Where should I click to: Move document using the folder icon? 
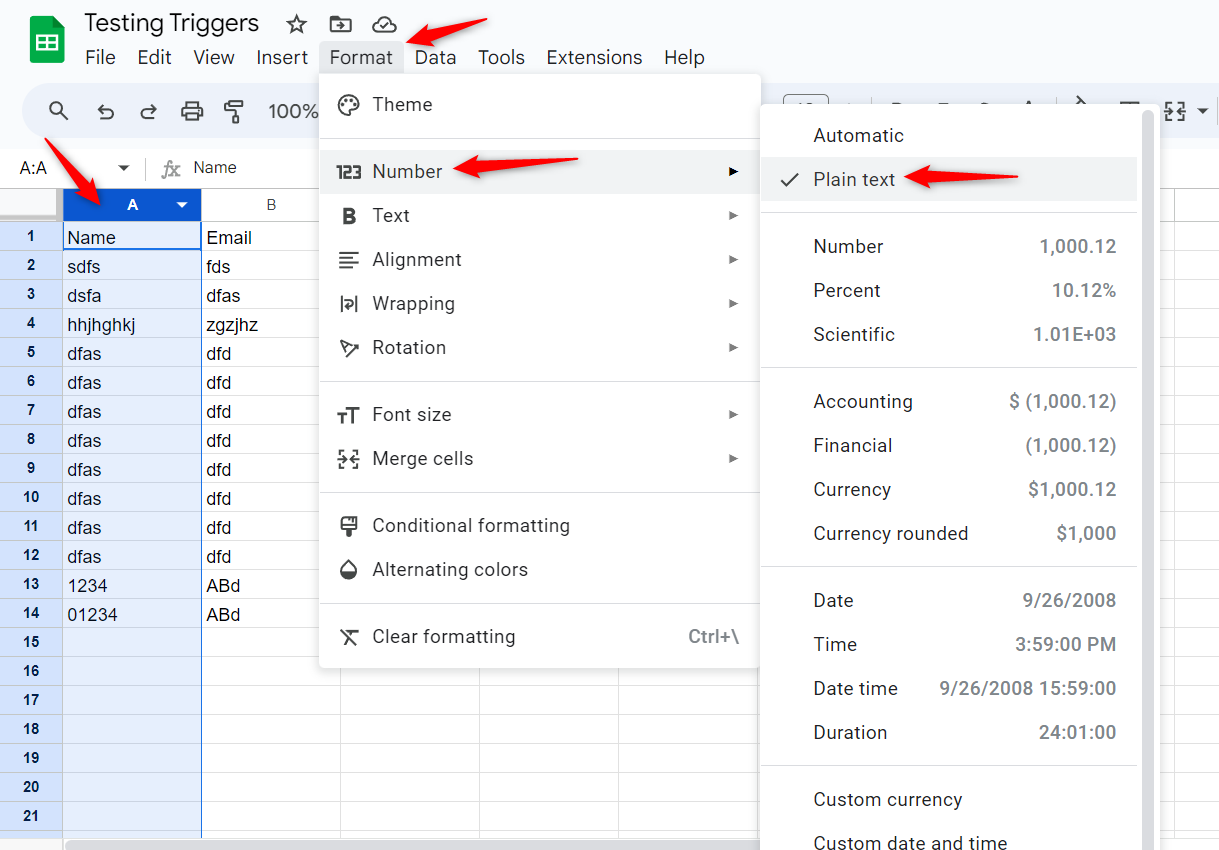pos(340,24)
